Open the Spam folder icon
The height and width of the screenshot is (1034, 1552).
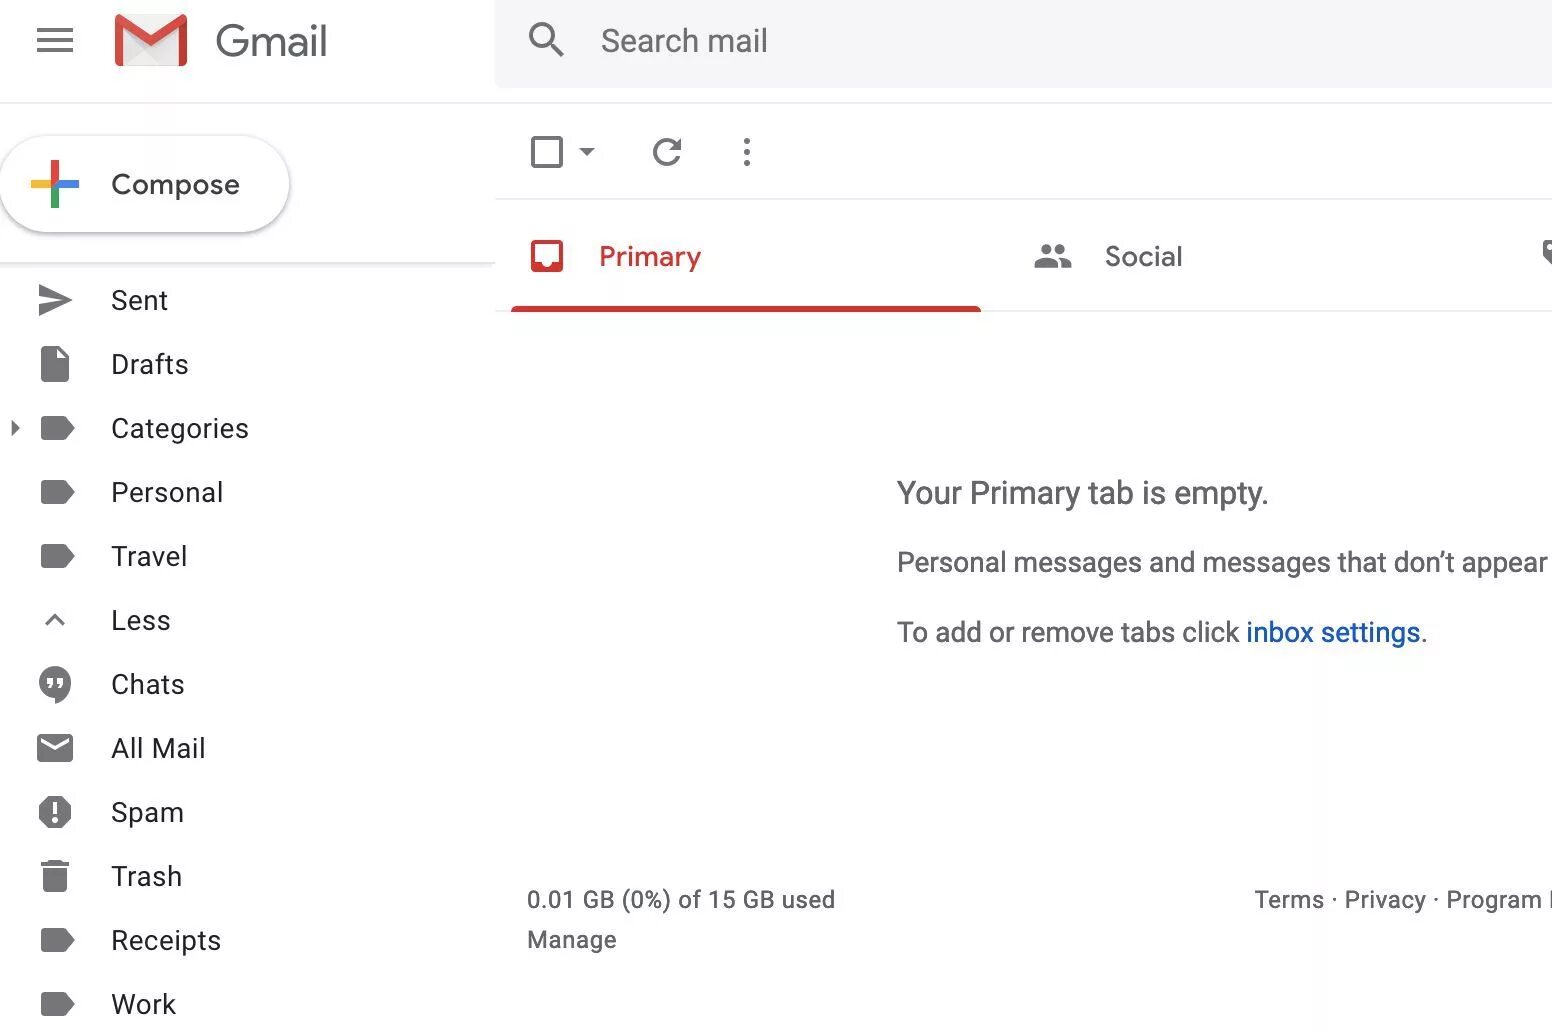click(x=55, y=812)
